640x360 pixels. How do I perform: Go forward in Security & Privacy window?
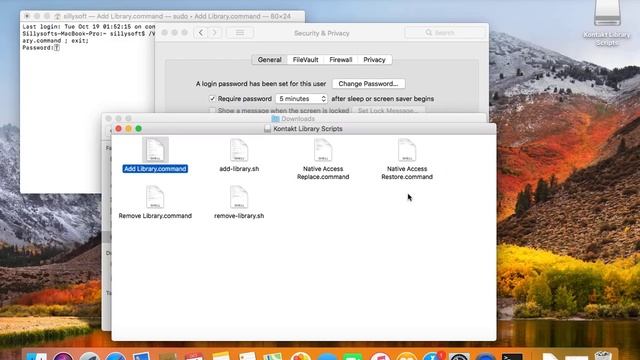point(215,33)
